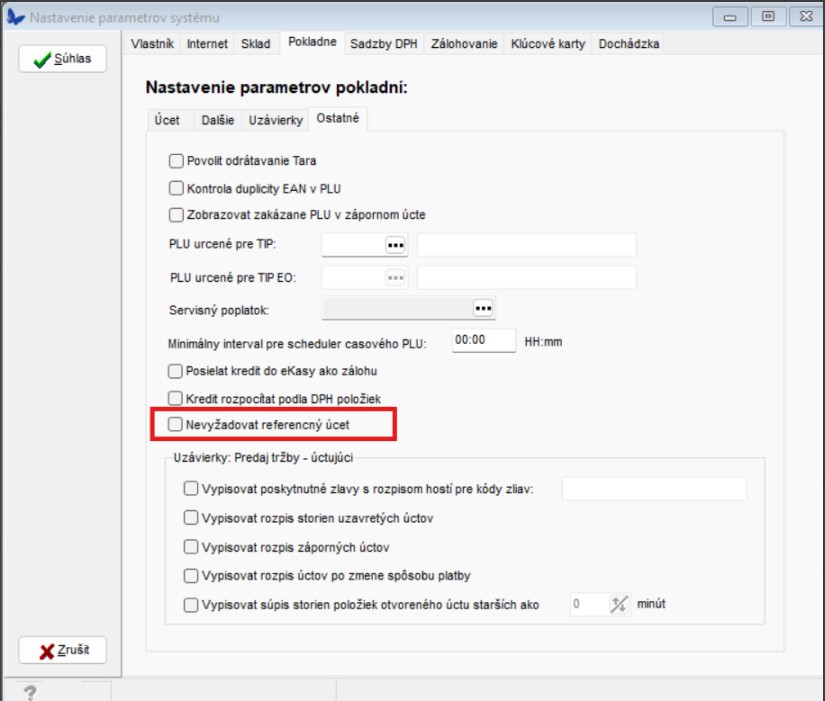Toggle Vypisovat rozpis záporných úctov

point(191,547)
